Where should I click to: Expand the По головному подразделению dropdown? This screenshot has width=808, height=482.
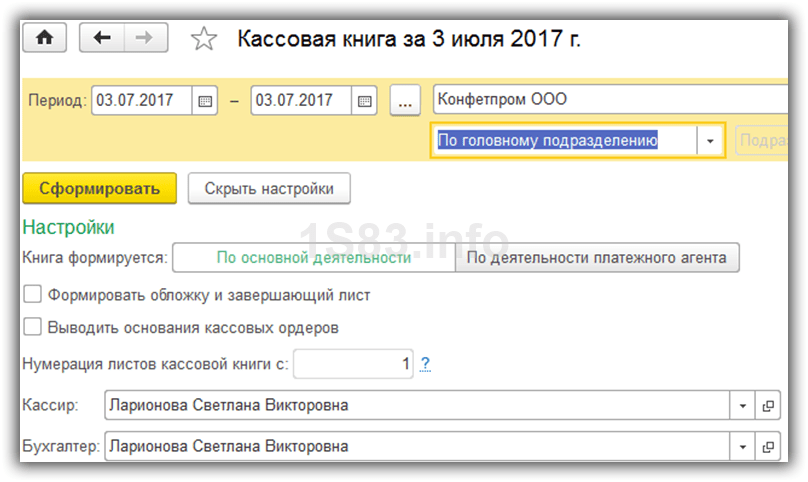[x=710, y=140]
